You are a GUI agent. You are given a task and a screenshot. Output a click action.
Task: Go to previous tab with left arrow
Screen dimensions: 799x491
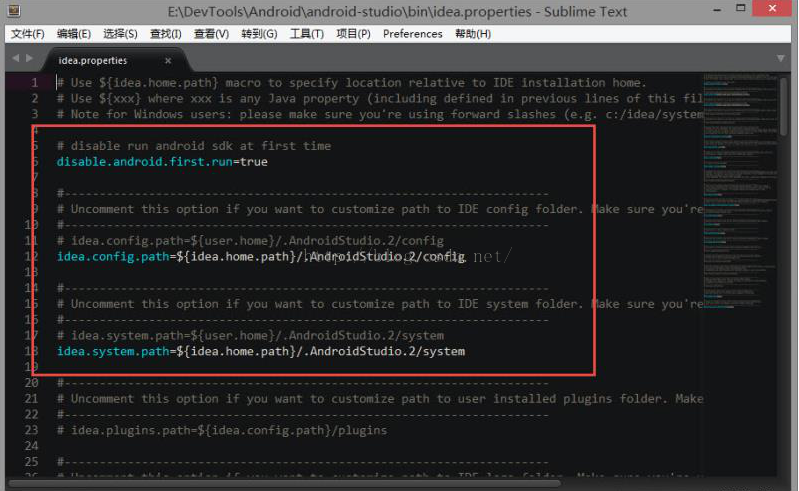pos(16,58)
